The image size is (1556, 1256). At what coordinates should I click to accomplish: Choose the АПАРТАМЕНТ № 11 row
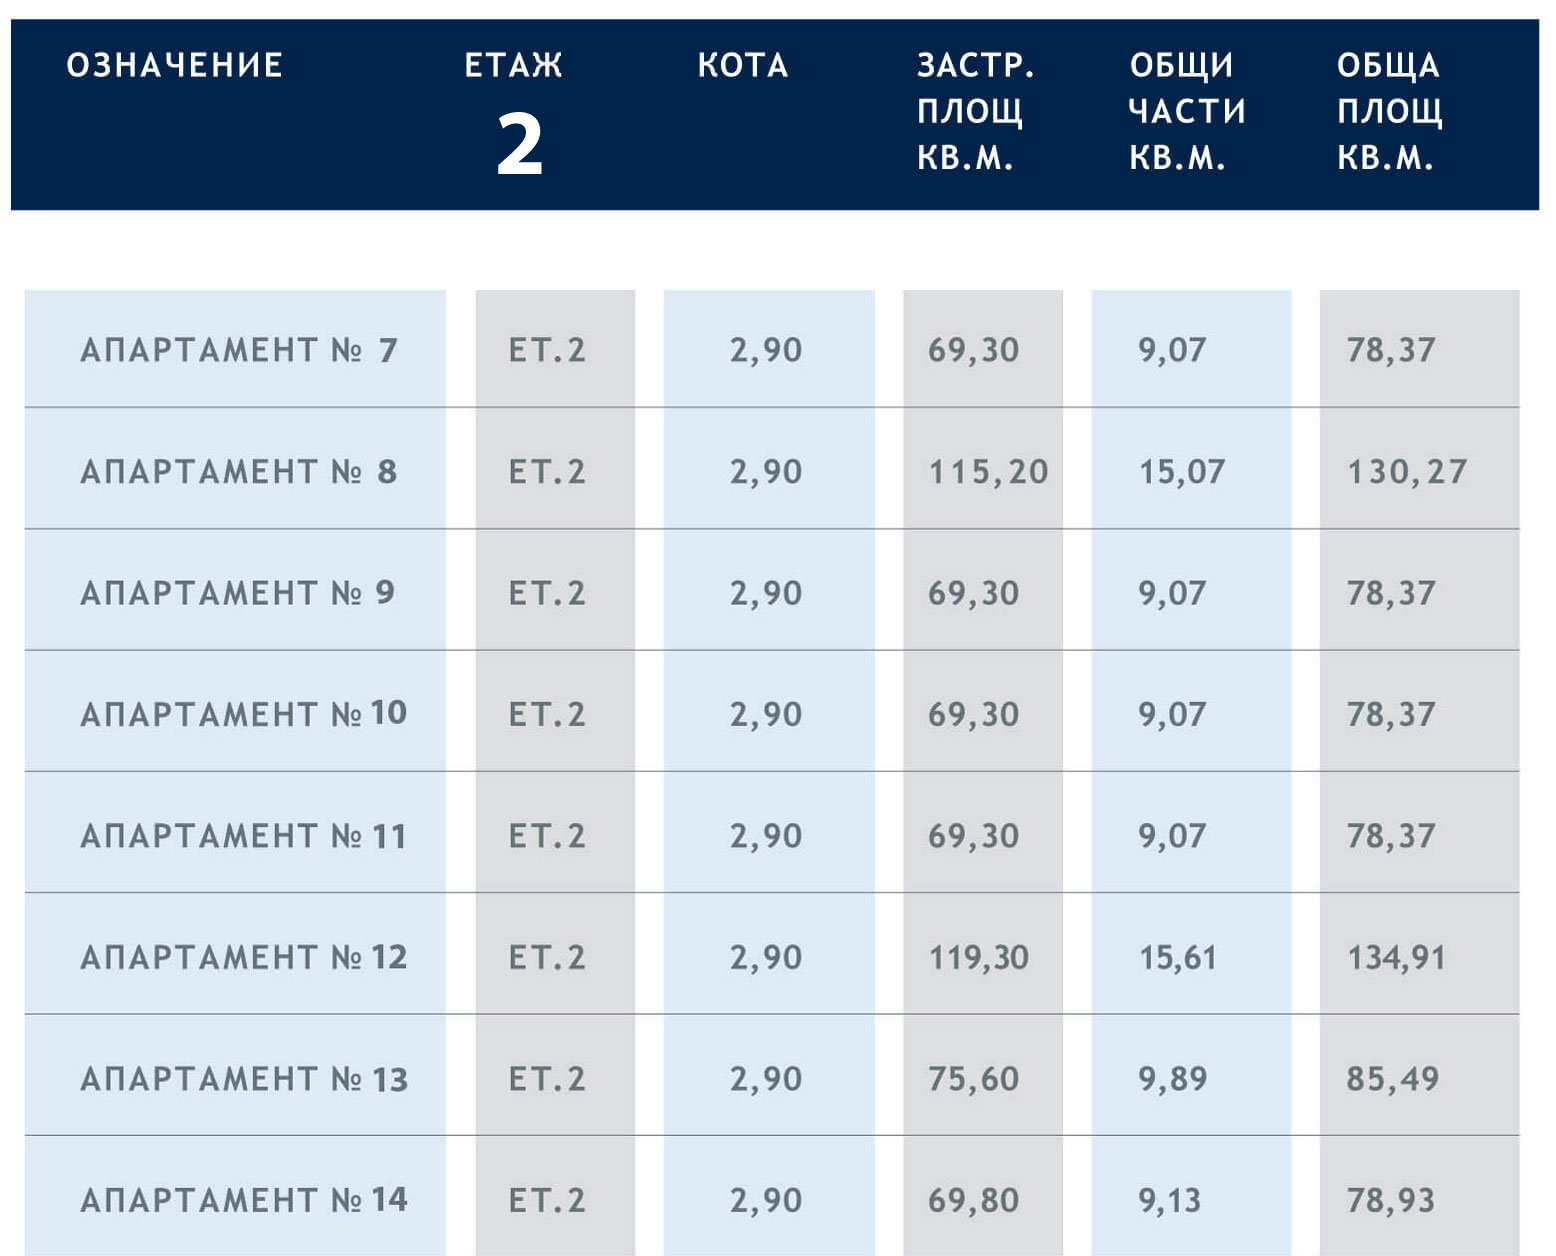coord(243,836)
